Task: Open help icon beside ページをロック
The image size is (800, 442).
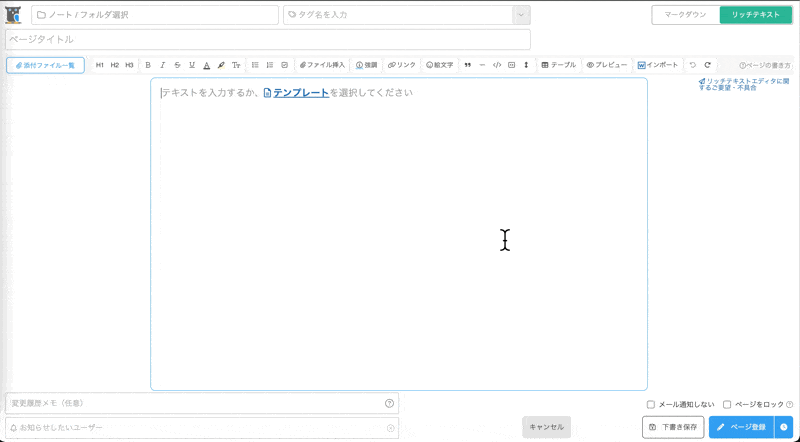Action: pyautogui.click(x=789, y=405)
